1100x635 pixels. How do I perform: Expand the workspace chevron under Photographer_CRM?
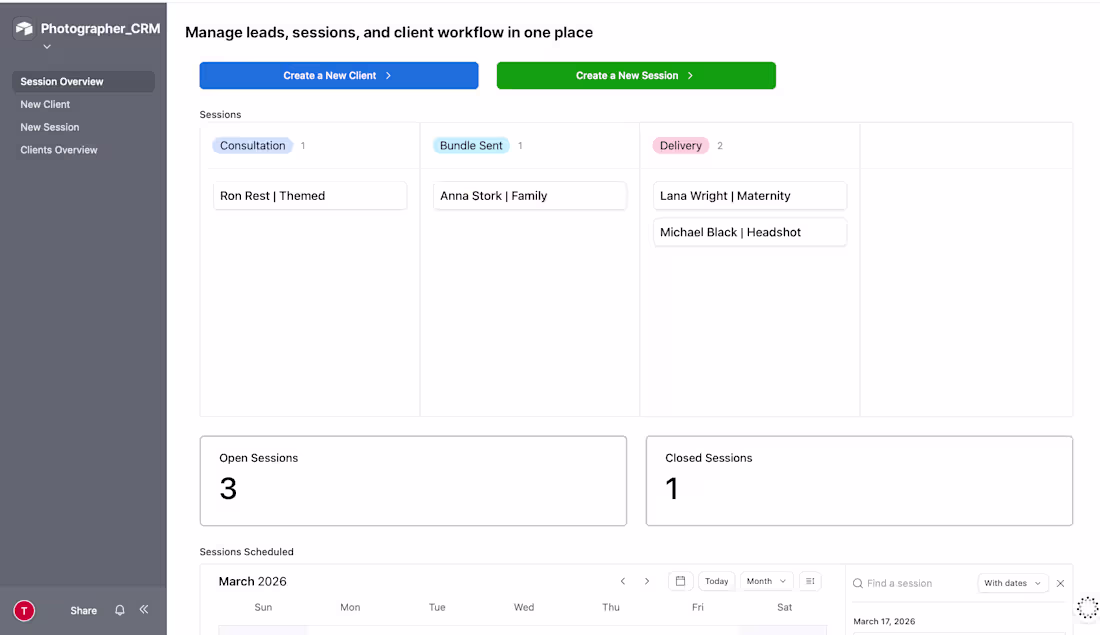click(x=46, y=46)
